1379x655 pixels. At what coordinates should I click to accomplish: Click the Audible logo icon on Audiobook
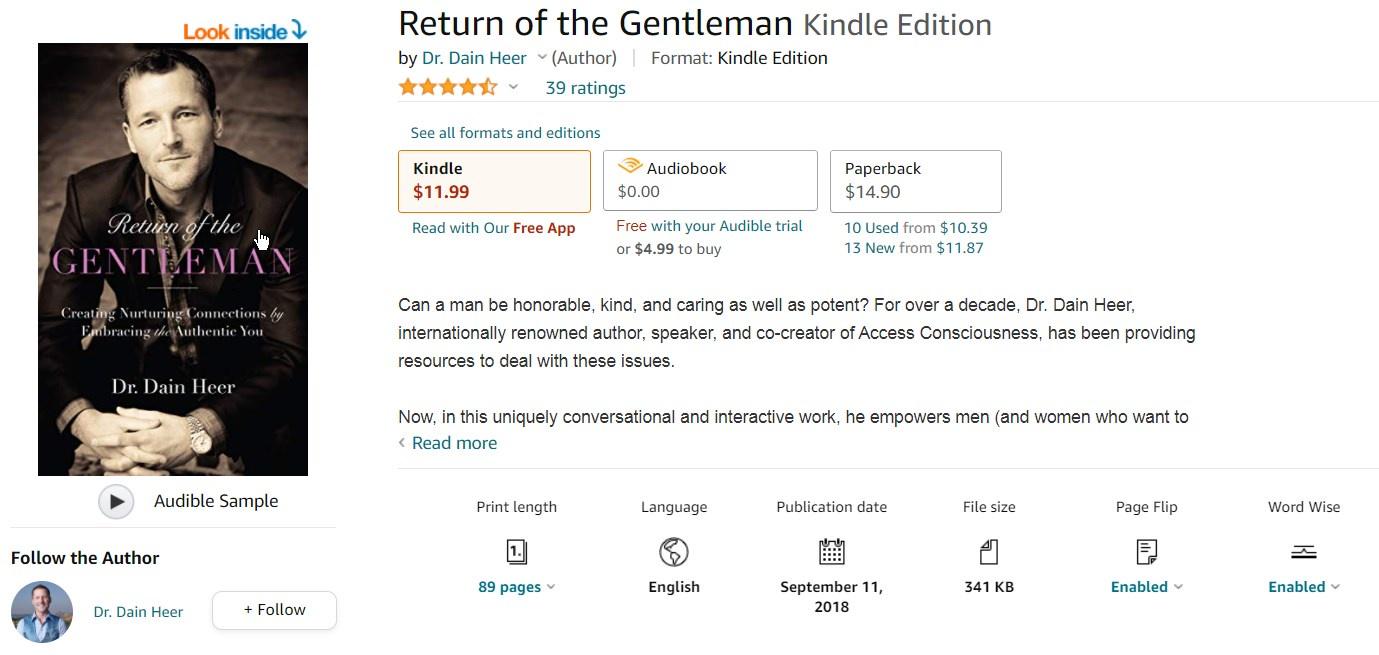click(630, 167)
